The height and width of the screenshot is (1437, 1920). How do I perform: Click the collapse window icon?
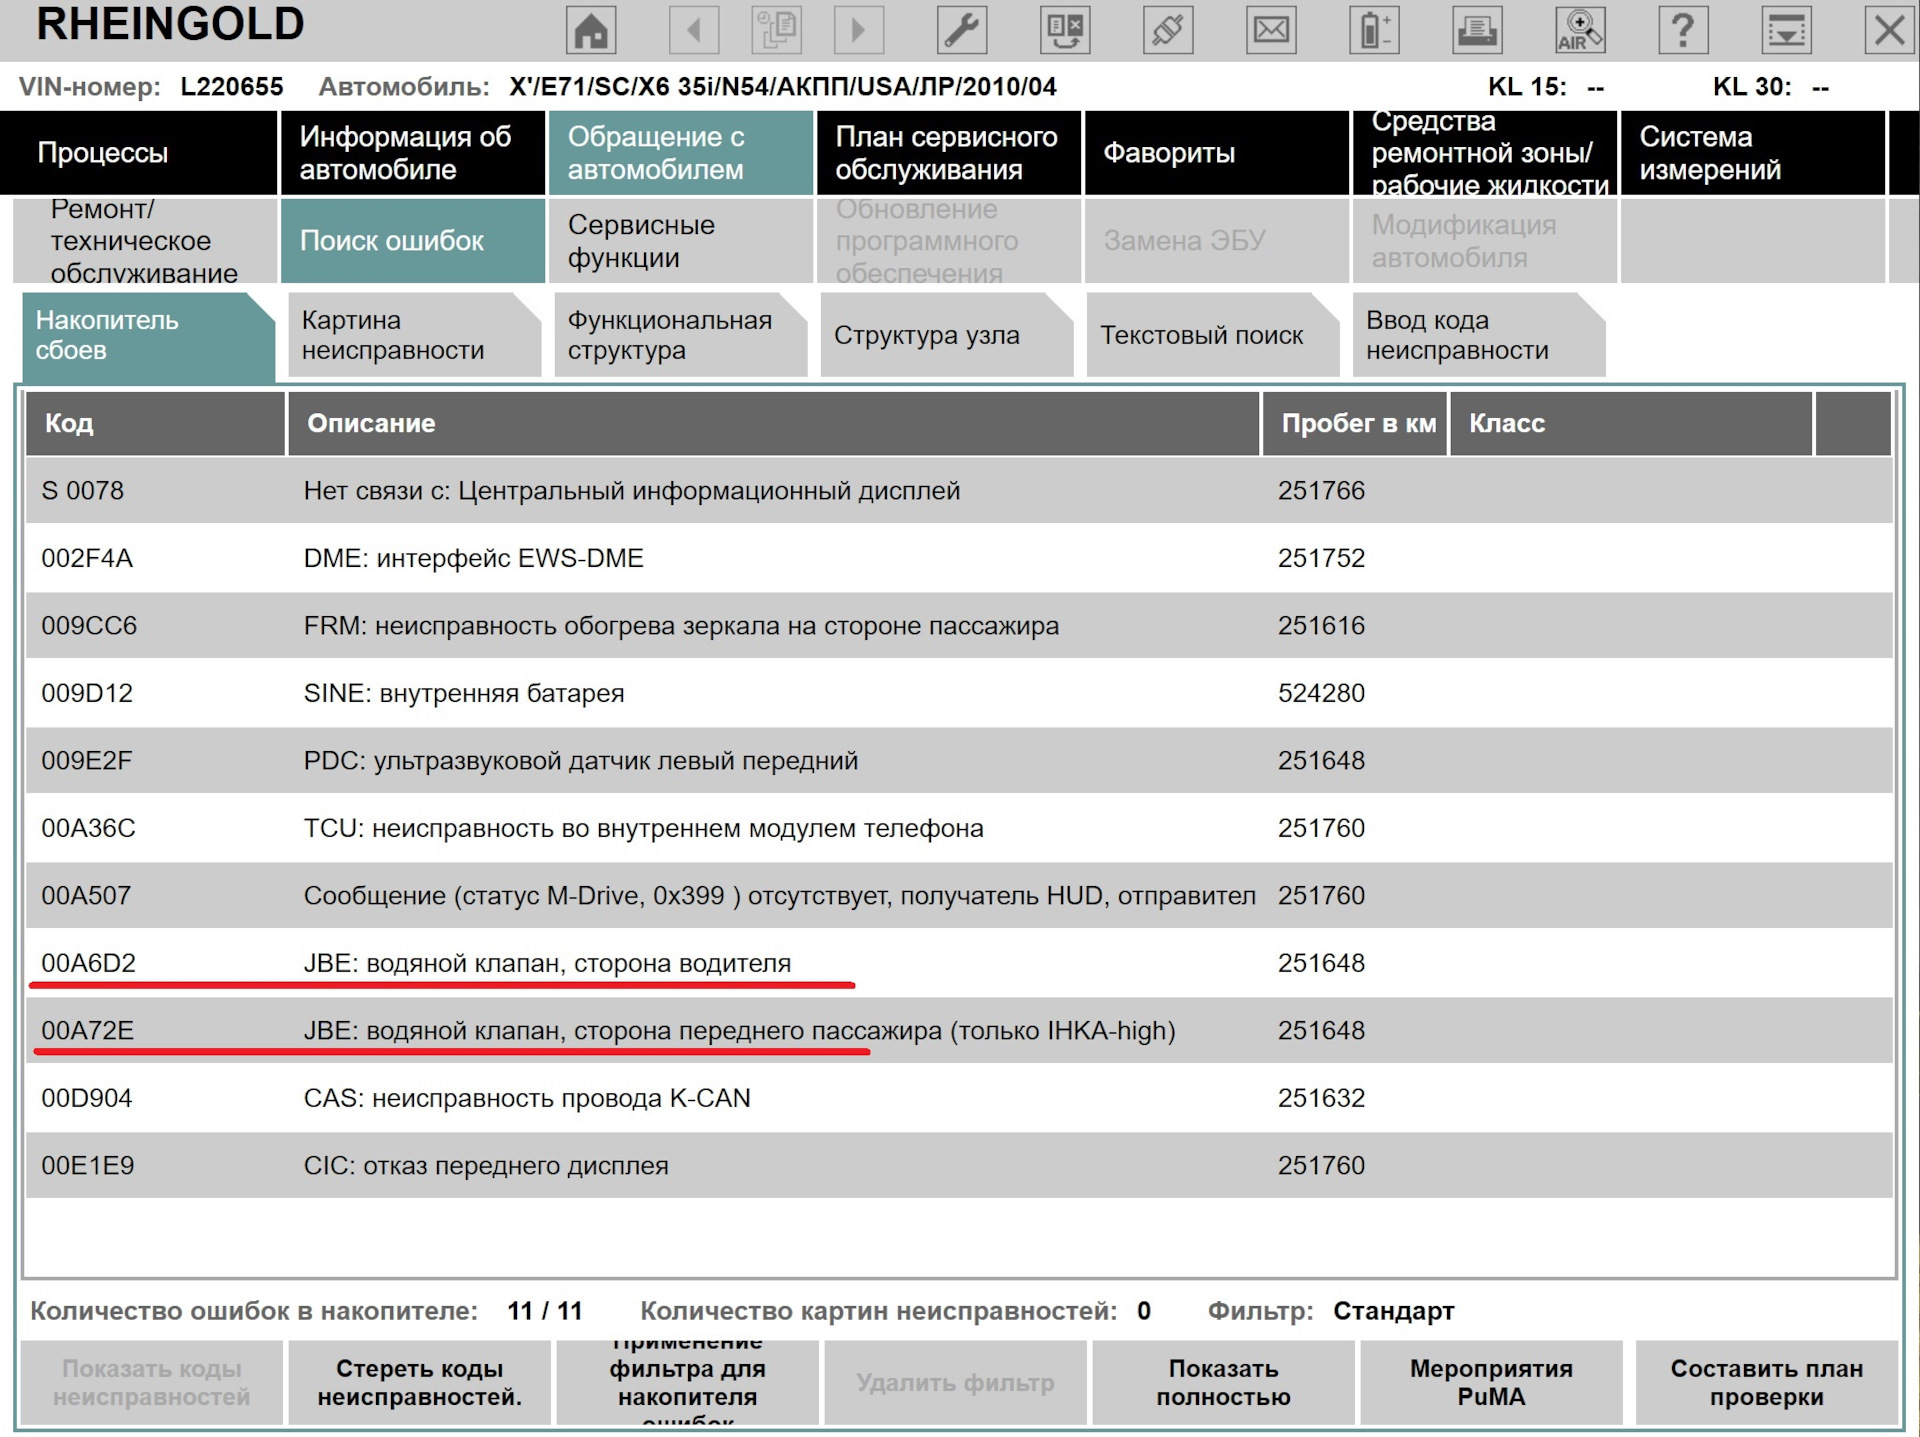click(x=1786, y=30)
